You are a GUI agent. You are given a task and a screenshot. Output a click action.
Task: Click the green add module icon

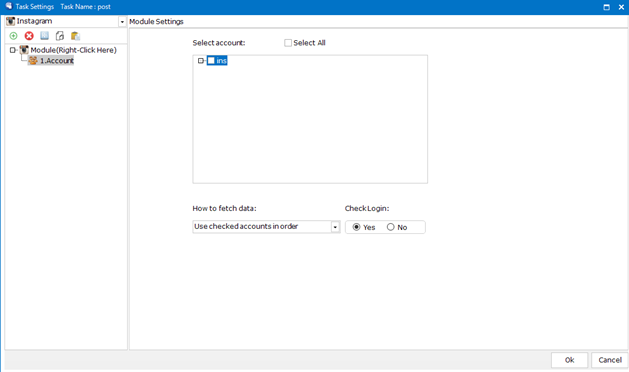click(13, 36)
